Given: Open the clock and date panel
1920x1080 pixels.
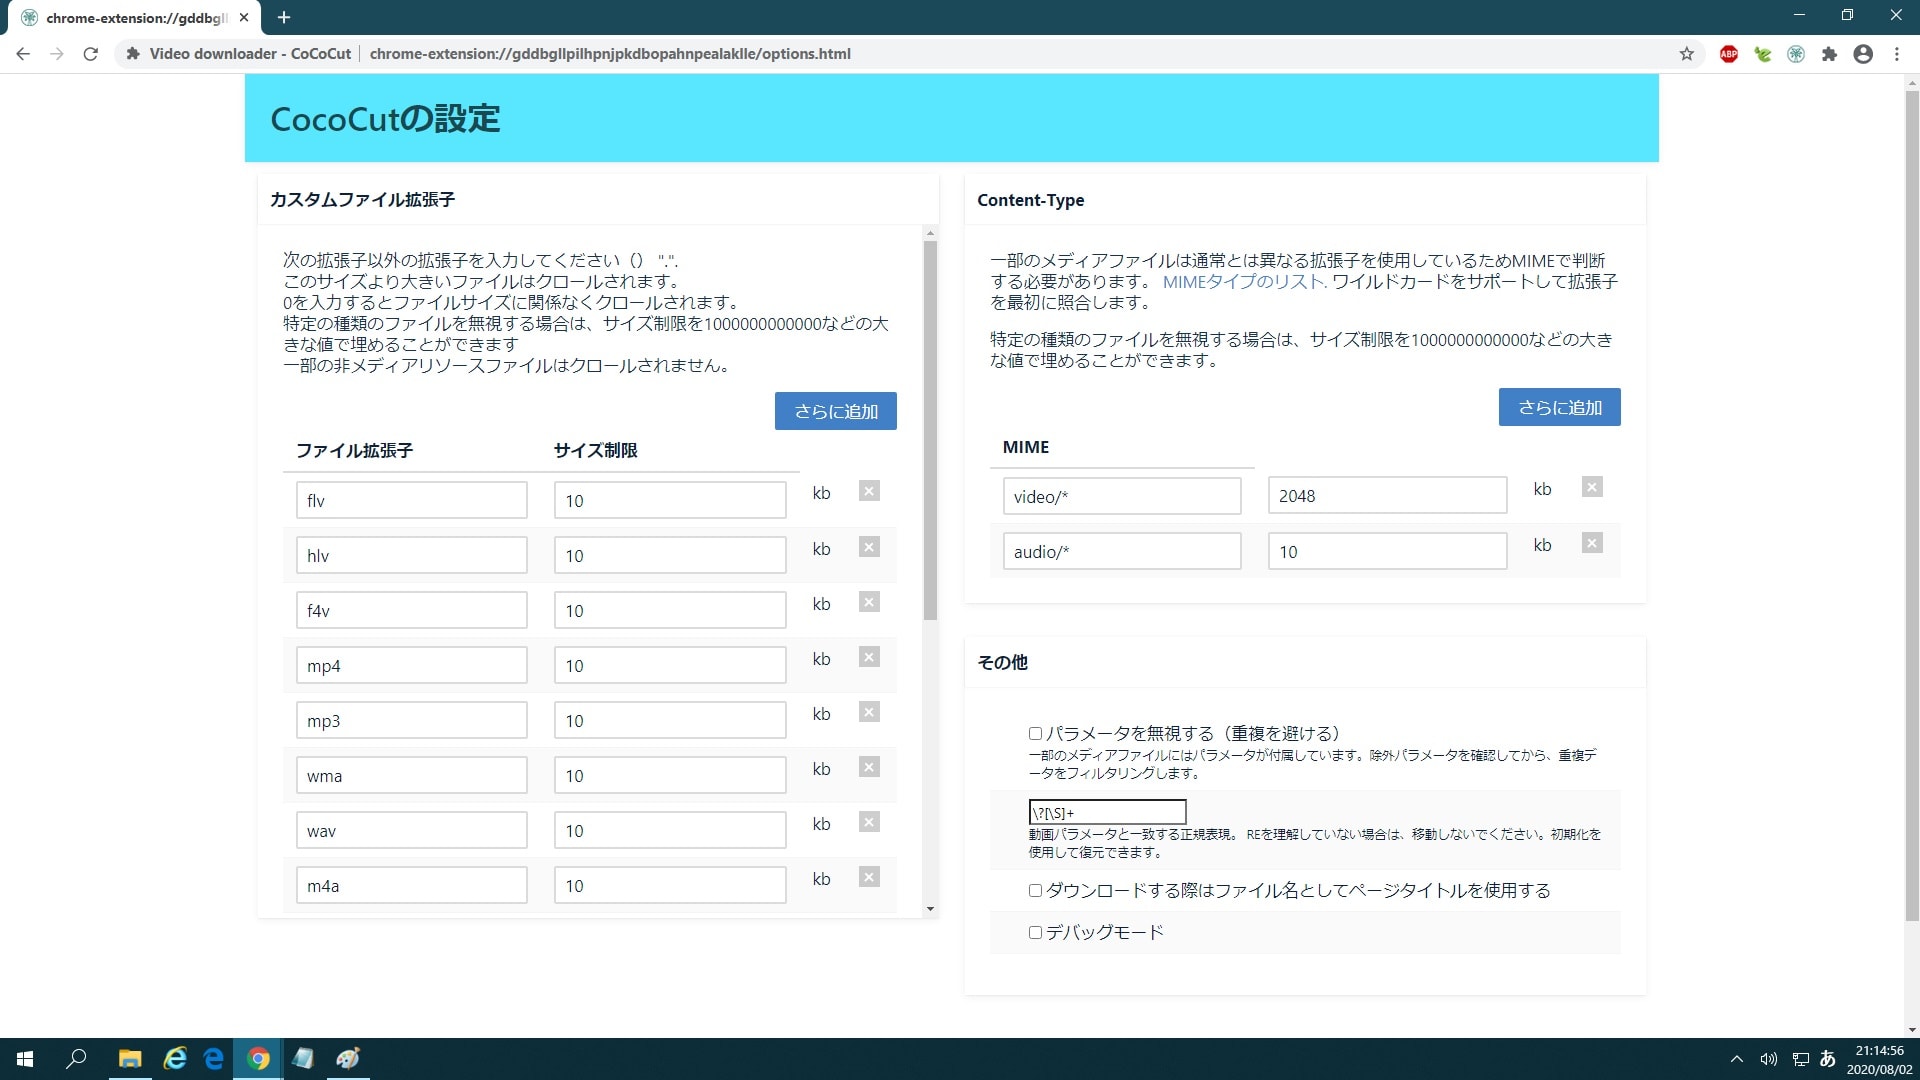Looking at the screenshot, I should tap(1879, 1059).
